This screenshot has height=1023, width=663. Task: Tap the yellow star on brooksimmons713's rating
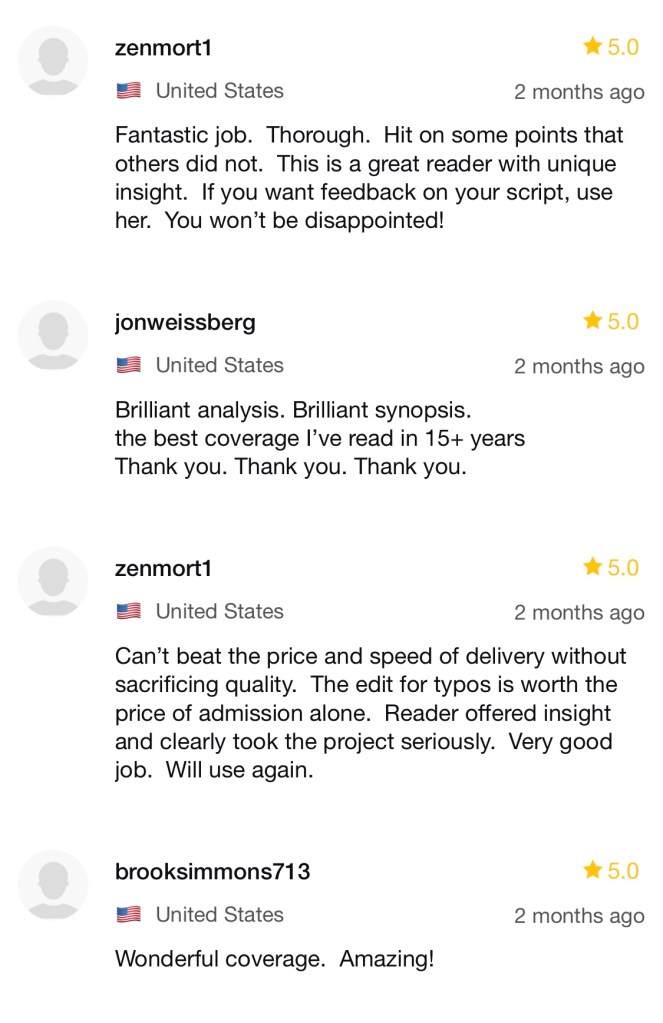click(x=593, y=871)
